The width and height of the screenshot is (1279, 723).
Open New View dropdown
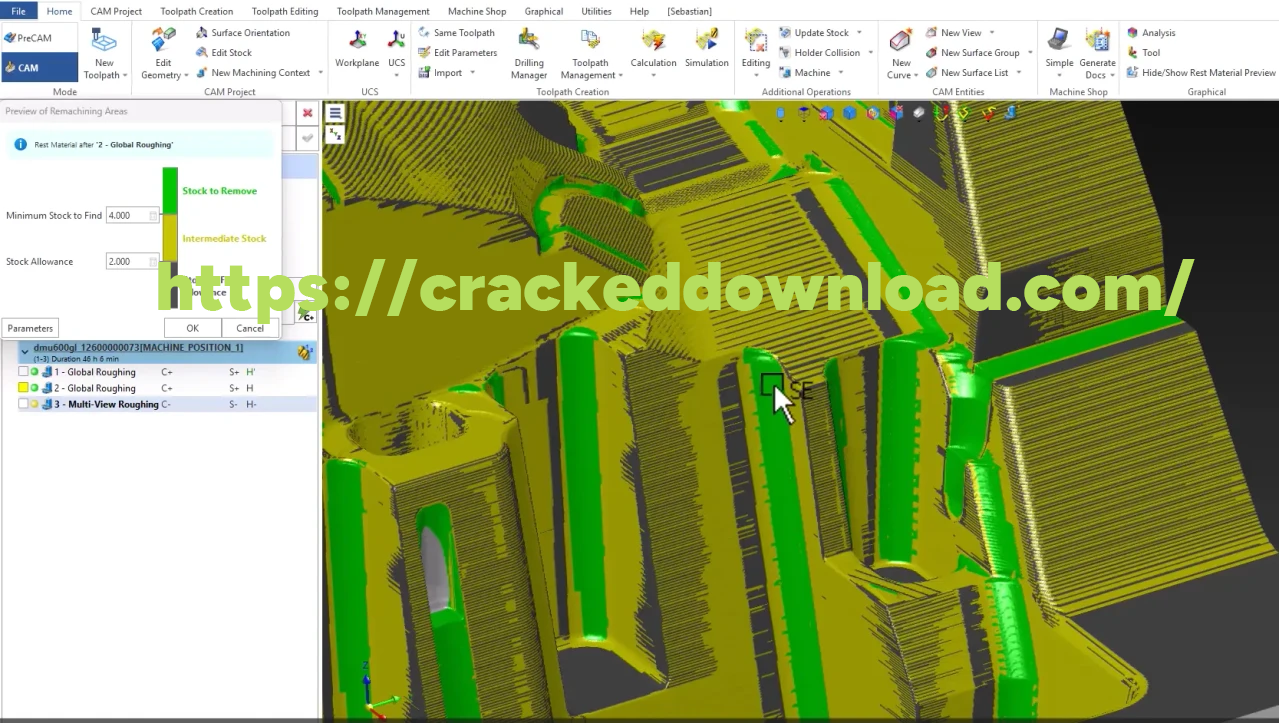(x=992, y=33)
